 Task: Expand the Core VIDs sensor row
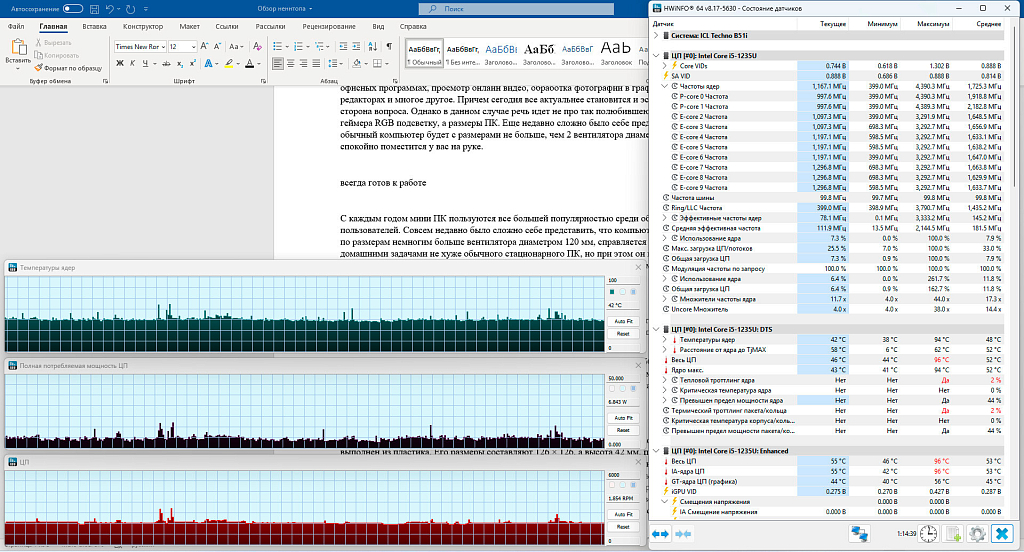coord(664,66)
